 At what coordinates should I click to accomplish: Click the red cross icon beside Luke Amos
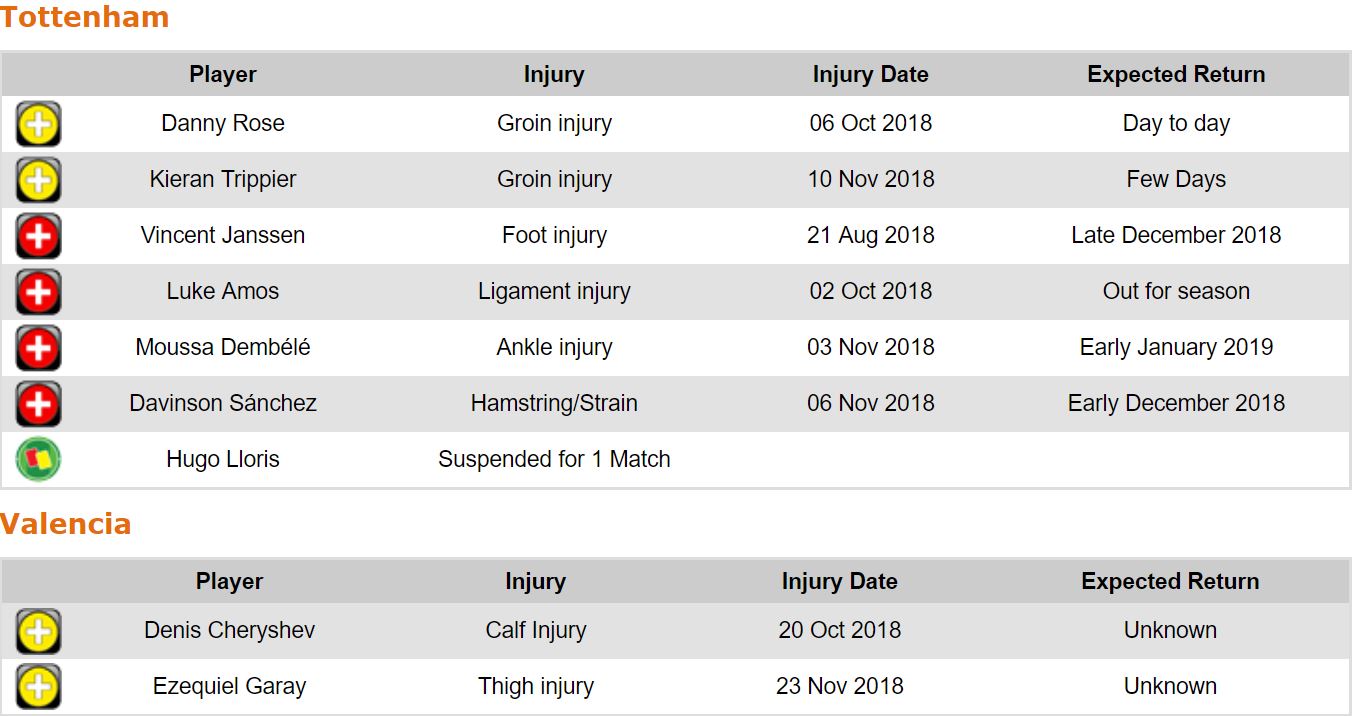coord(39,293)
